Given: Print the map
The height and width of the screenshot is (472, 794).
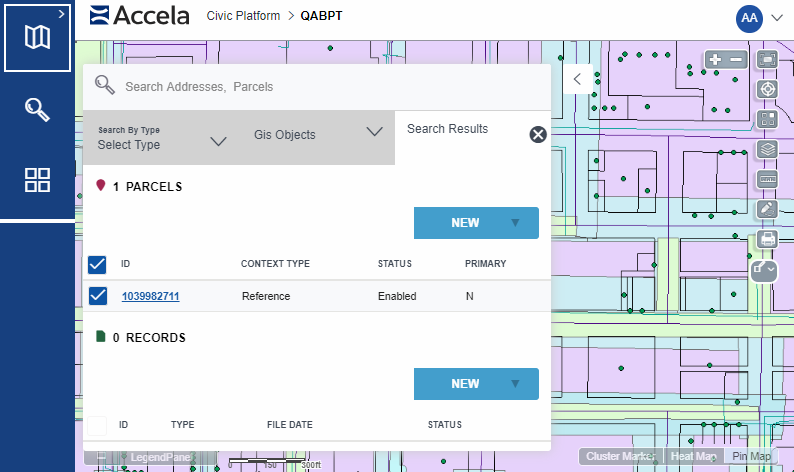Looking at the screenshot, I should pyautogui.click(x=768, y=239).
